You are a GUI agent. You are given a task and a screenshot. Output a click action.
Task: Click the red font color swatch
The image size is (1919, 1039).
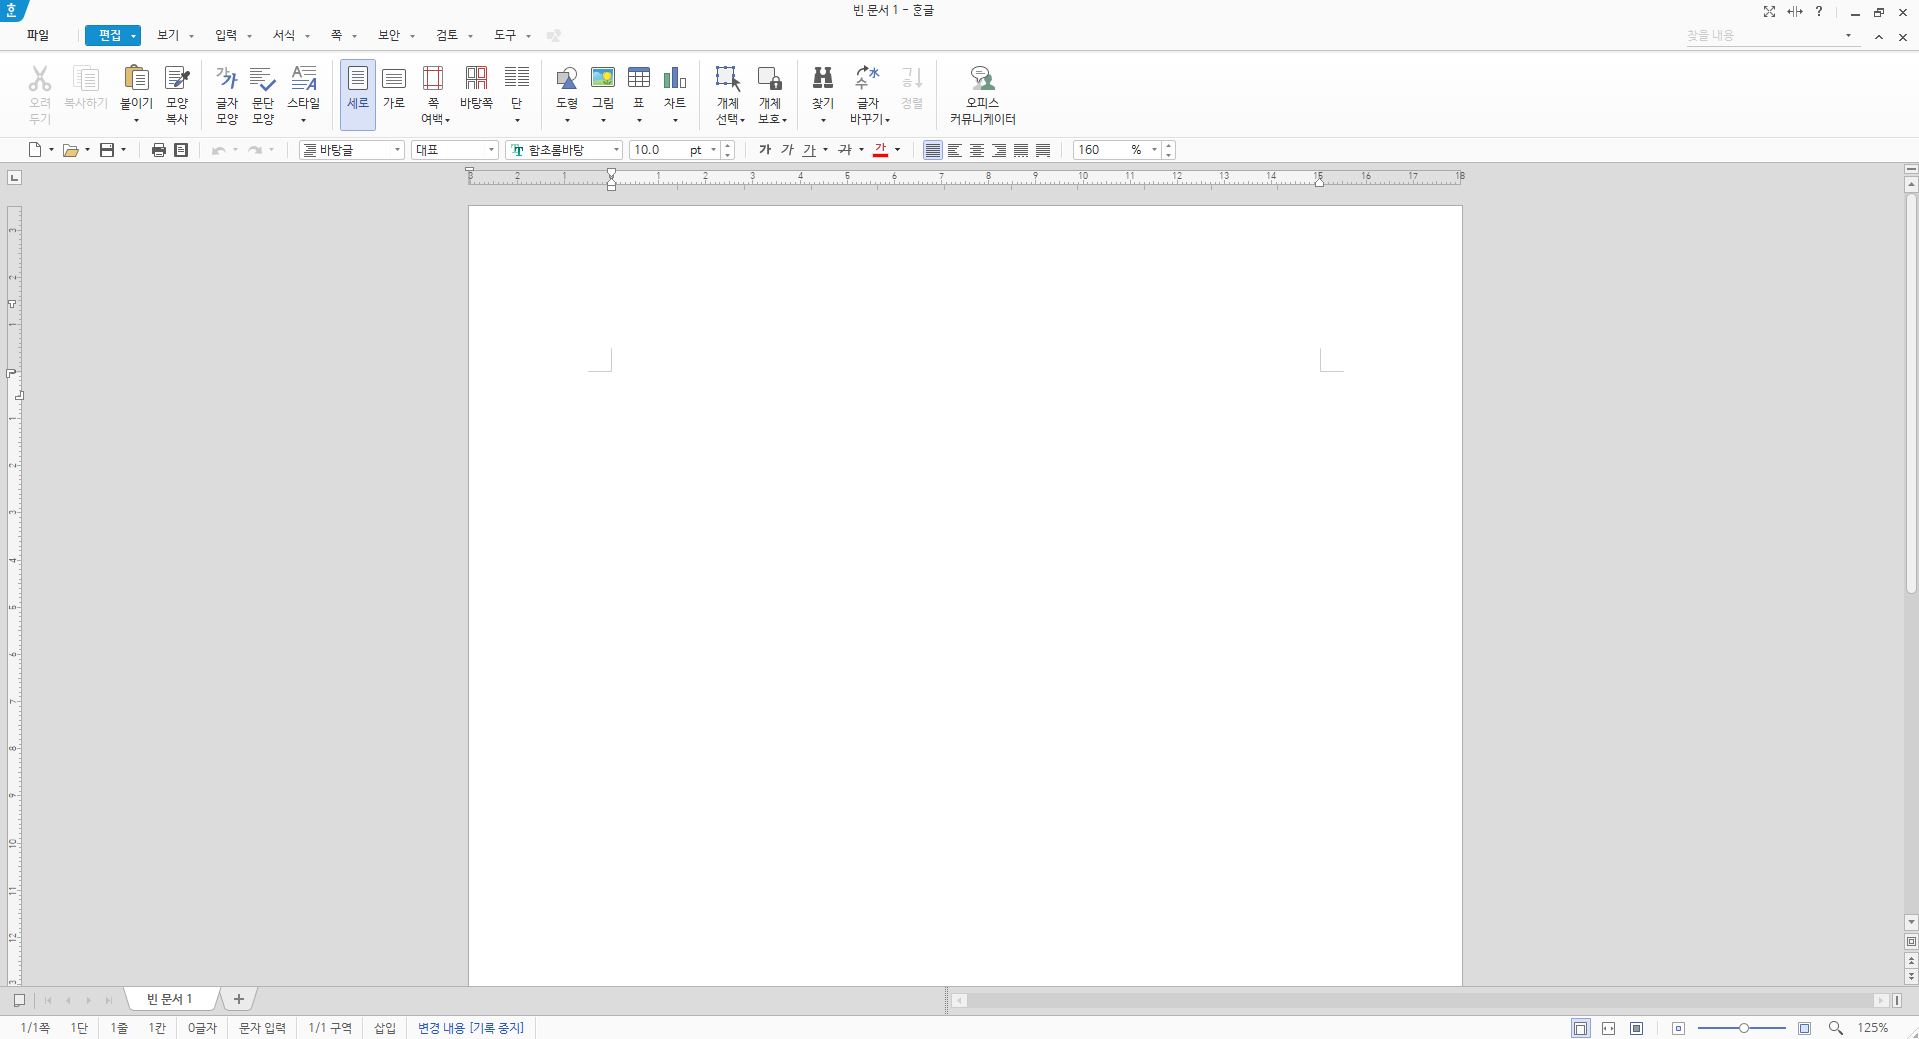pos(881,150)
